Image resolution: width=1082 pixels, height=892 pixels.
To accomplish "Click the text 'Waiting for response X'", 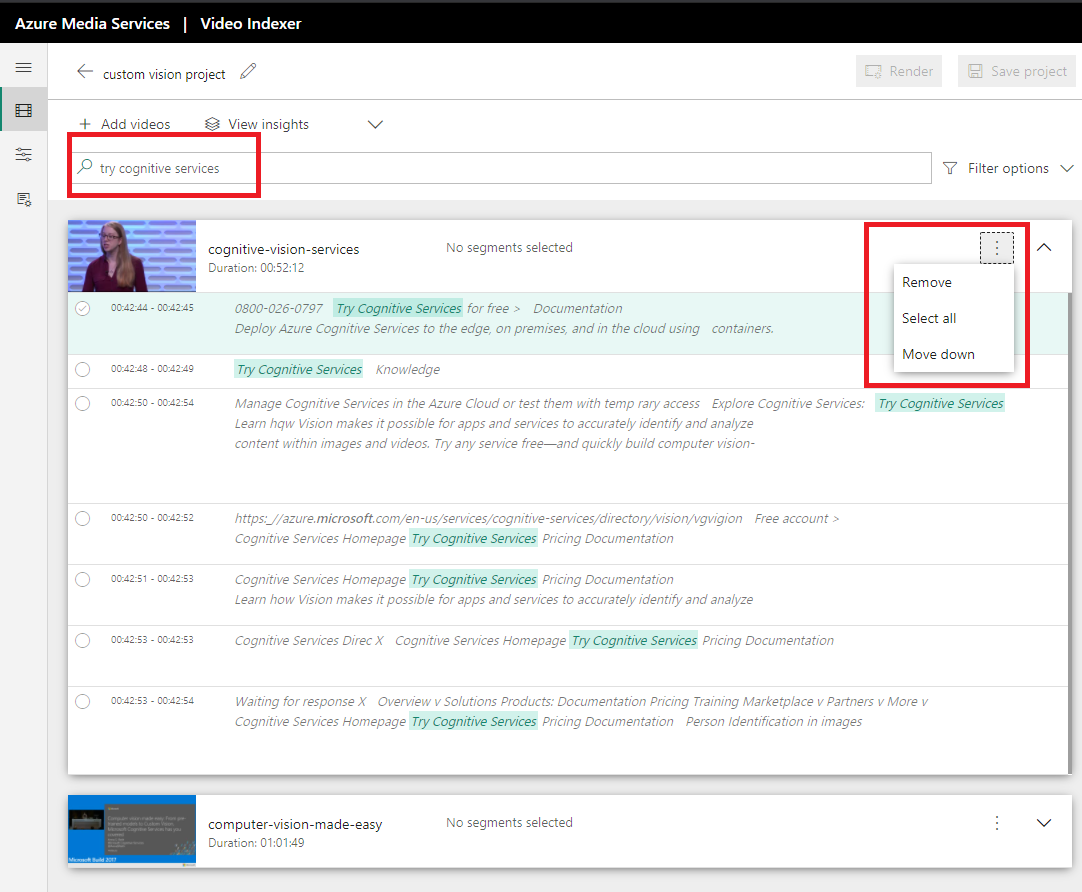I will (x=300, y=702).
